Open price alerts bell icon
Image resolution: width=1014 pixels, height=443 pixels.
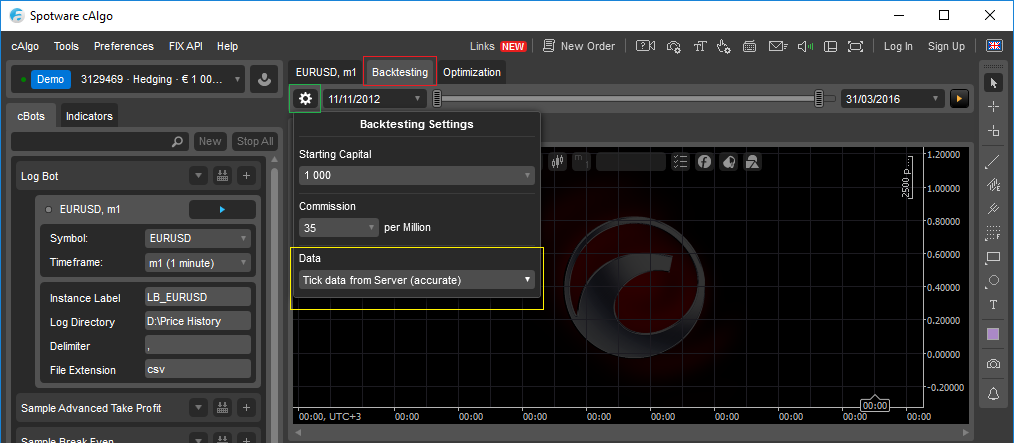[x=993, y=393]
